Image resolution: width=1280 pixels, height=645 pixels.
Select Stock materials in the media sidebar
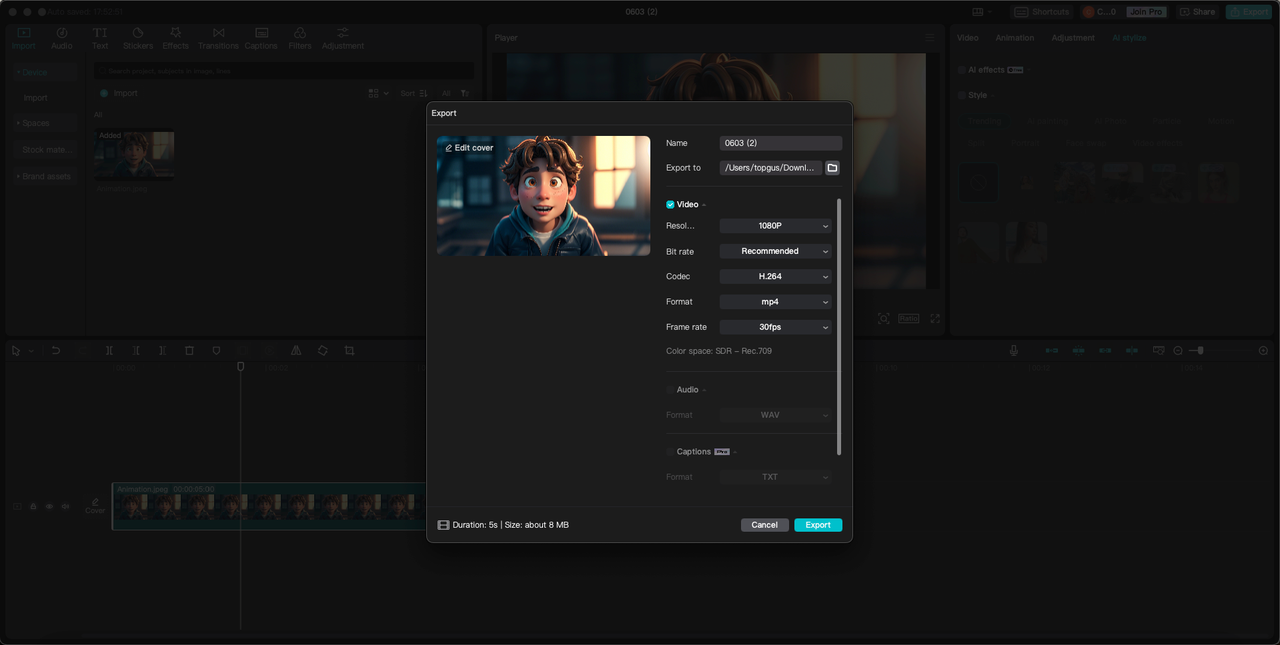coord(44,150)
